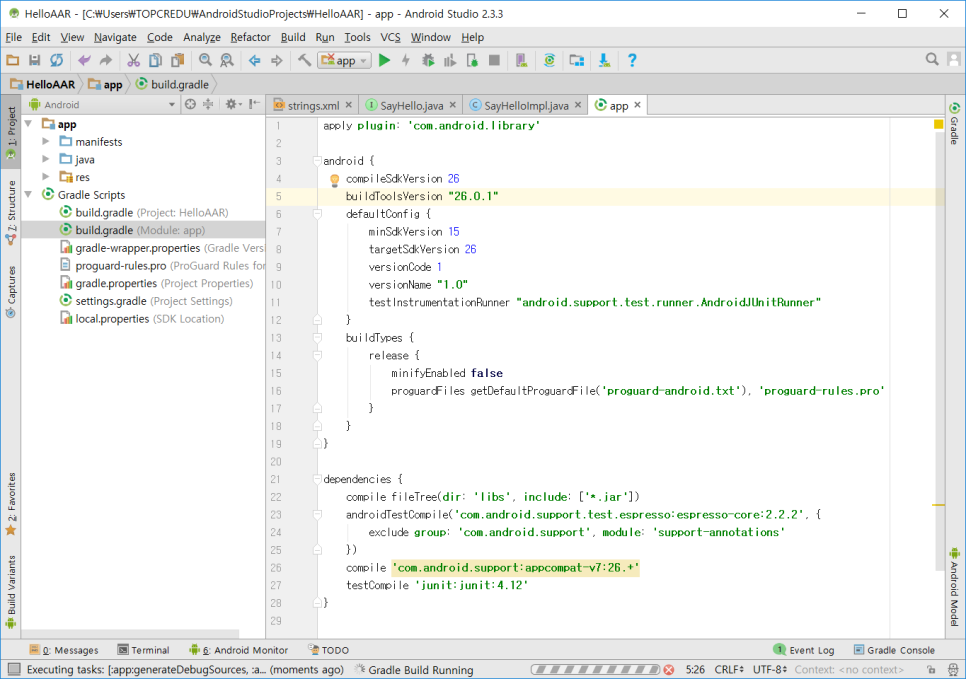
Task: Navigate forward with the right arrow icon
Action: [x=277, y=60]
